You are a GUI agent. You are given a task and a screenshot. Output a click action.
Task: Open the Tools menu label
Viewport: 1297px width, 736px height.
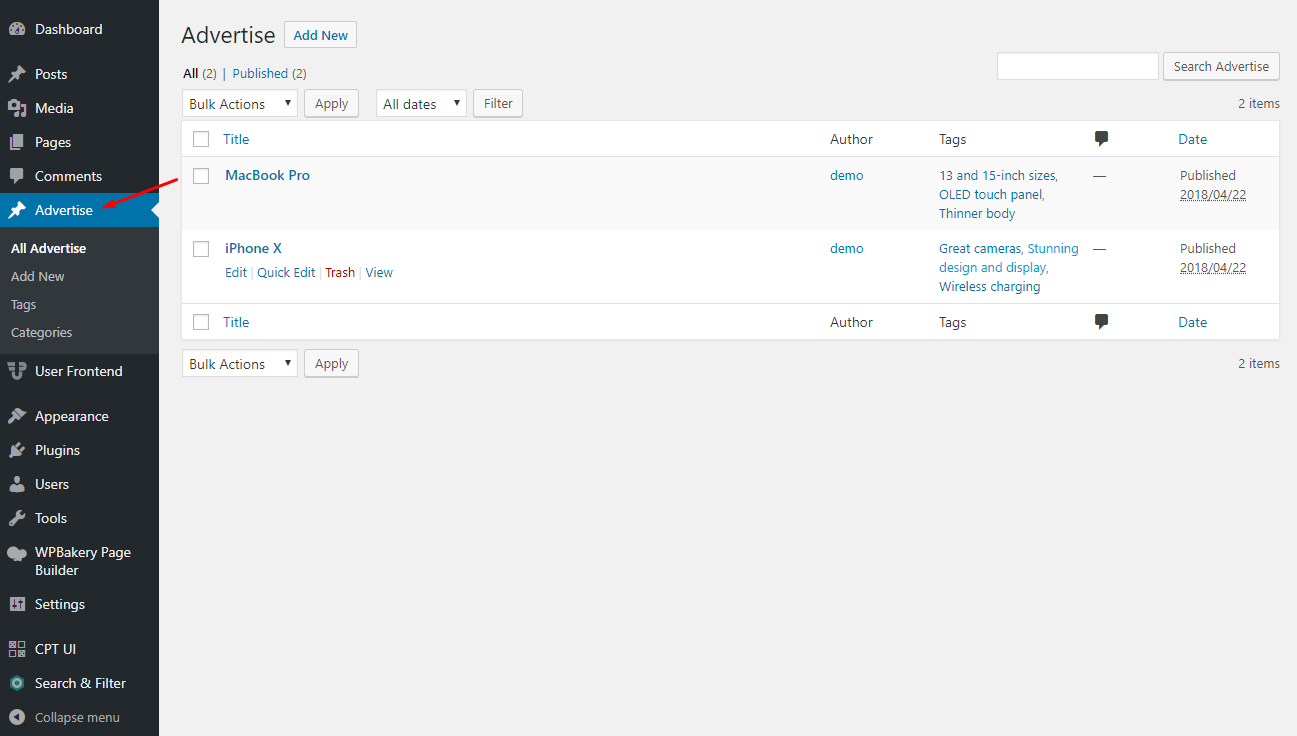pyautogui.click(x=51, y=518)
